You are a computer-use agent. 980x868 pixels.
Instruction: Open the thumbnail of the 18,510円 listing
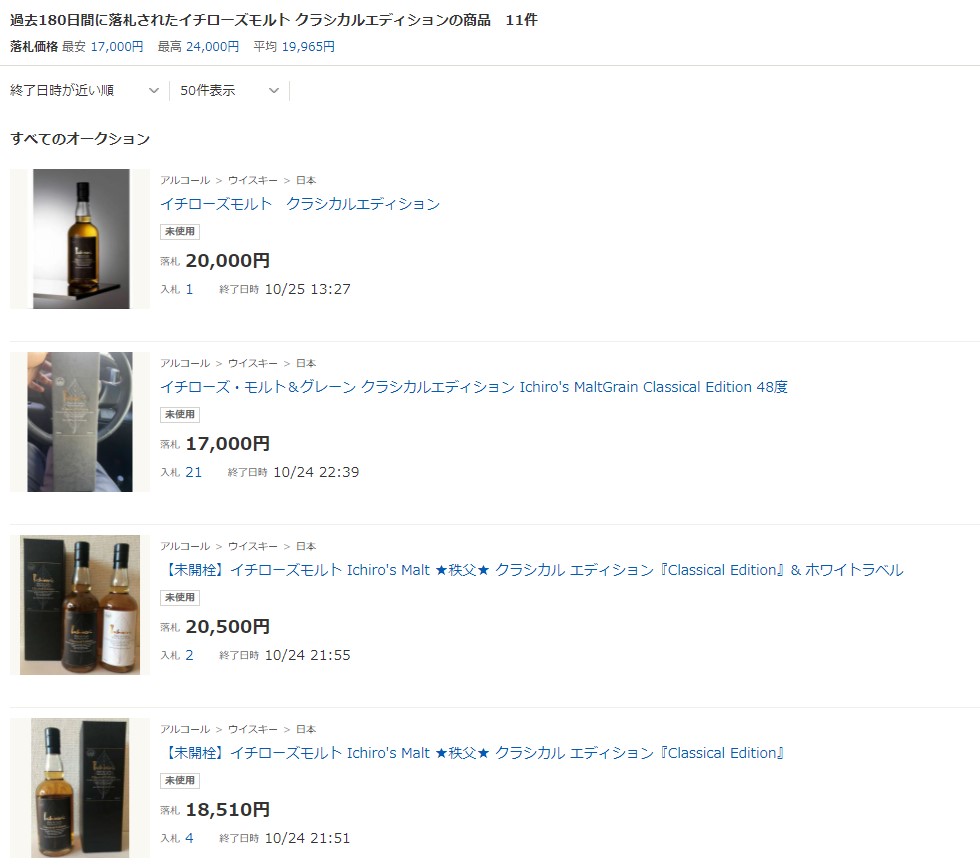[80, 788]
